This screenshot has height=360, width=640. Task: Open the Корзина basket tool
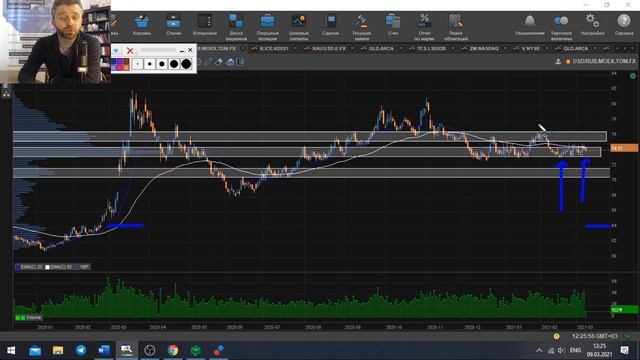pos(142,25)
